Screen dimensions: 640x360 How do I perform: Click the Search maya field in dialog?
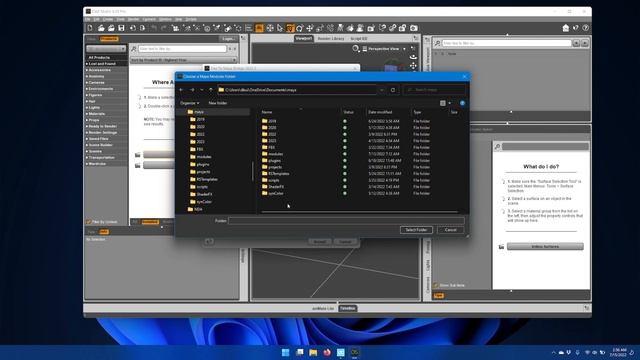point(434,90)
